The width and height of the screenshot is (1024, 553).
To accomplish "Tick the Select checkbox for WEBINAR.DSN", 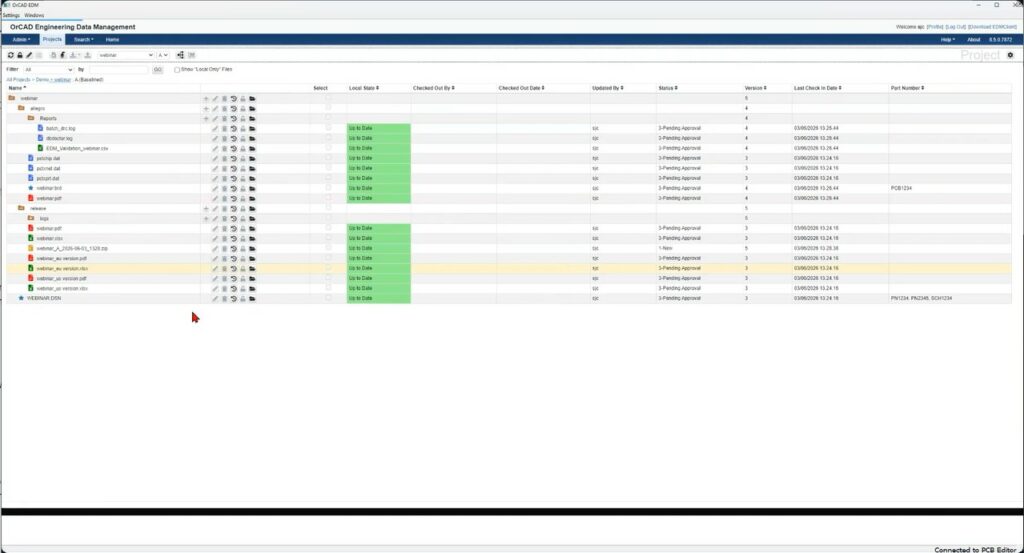I will 328,298.
